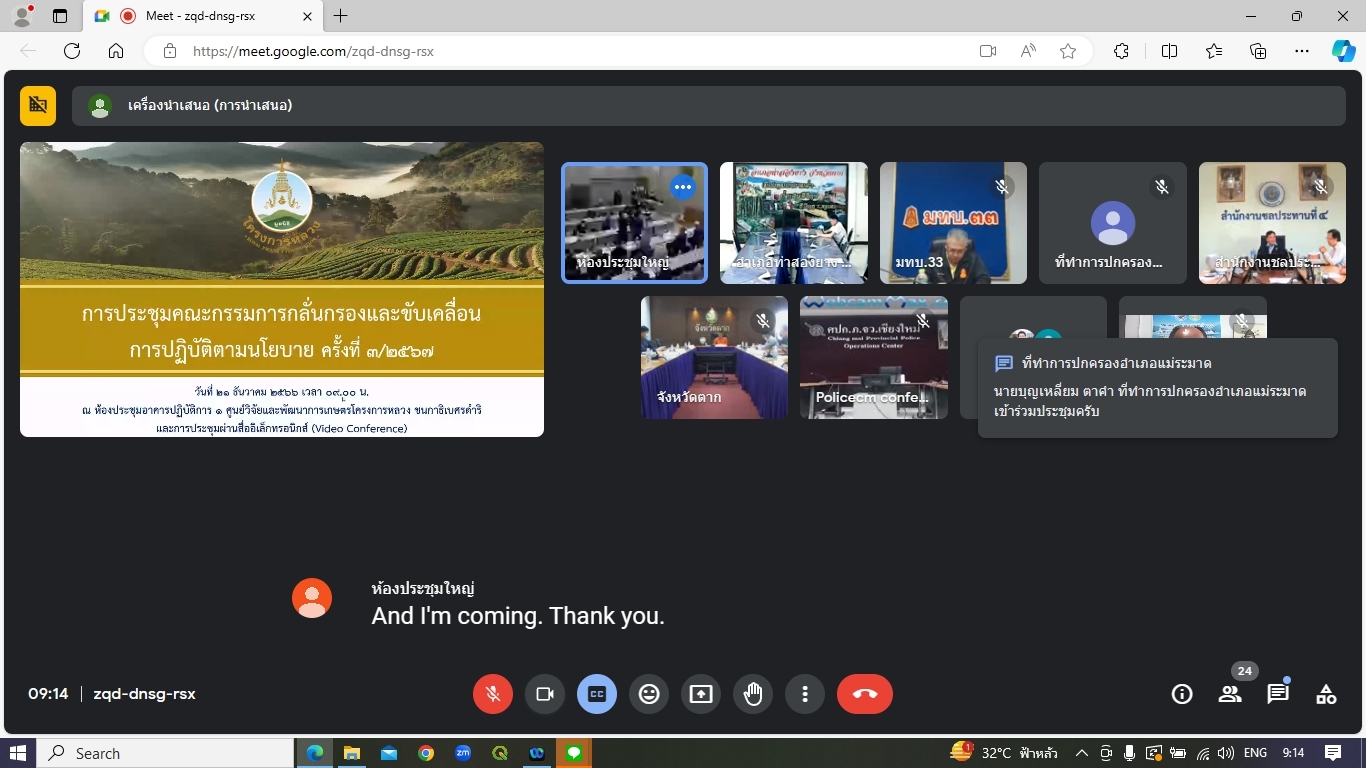Open meeting details info icon

click(1182, 694)
